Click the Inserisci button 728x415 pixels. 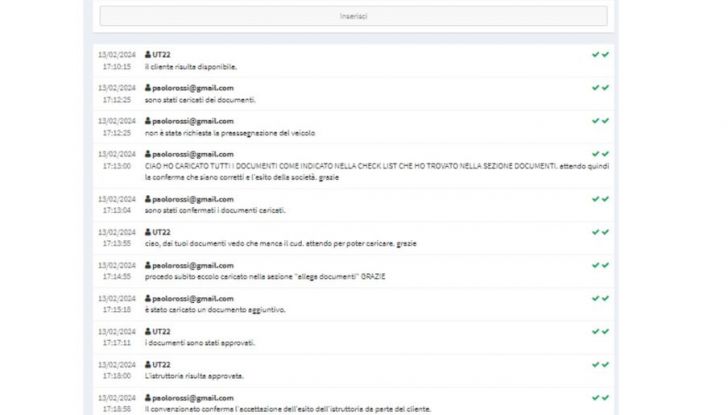click(x=353, y=16)
